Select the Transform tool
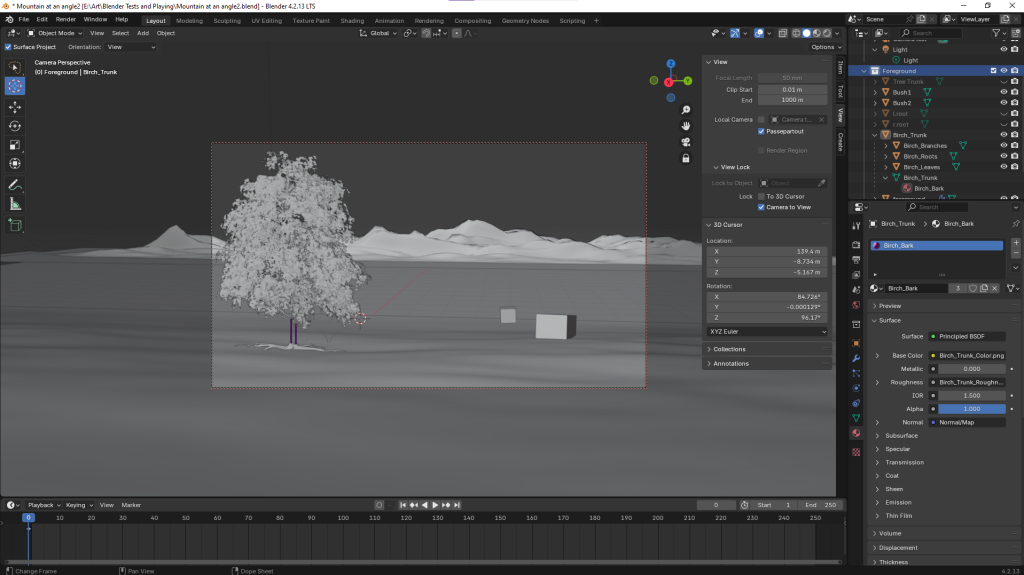The width and height of the screenshot is (1024, 575). pyautogui.click(x=15, y=164)
